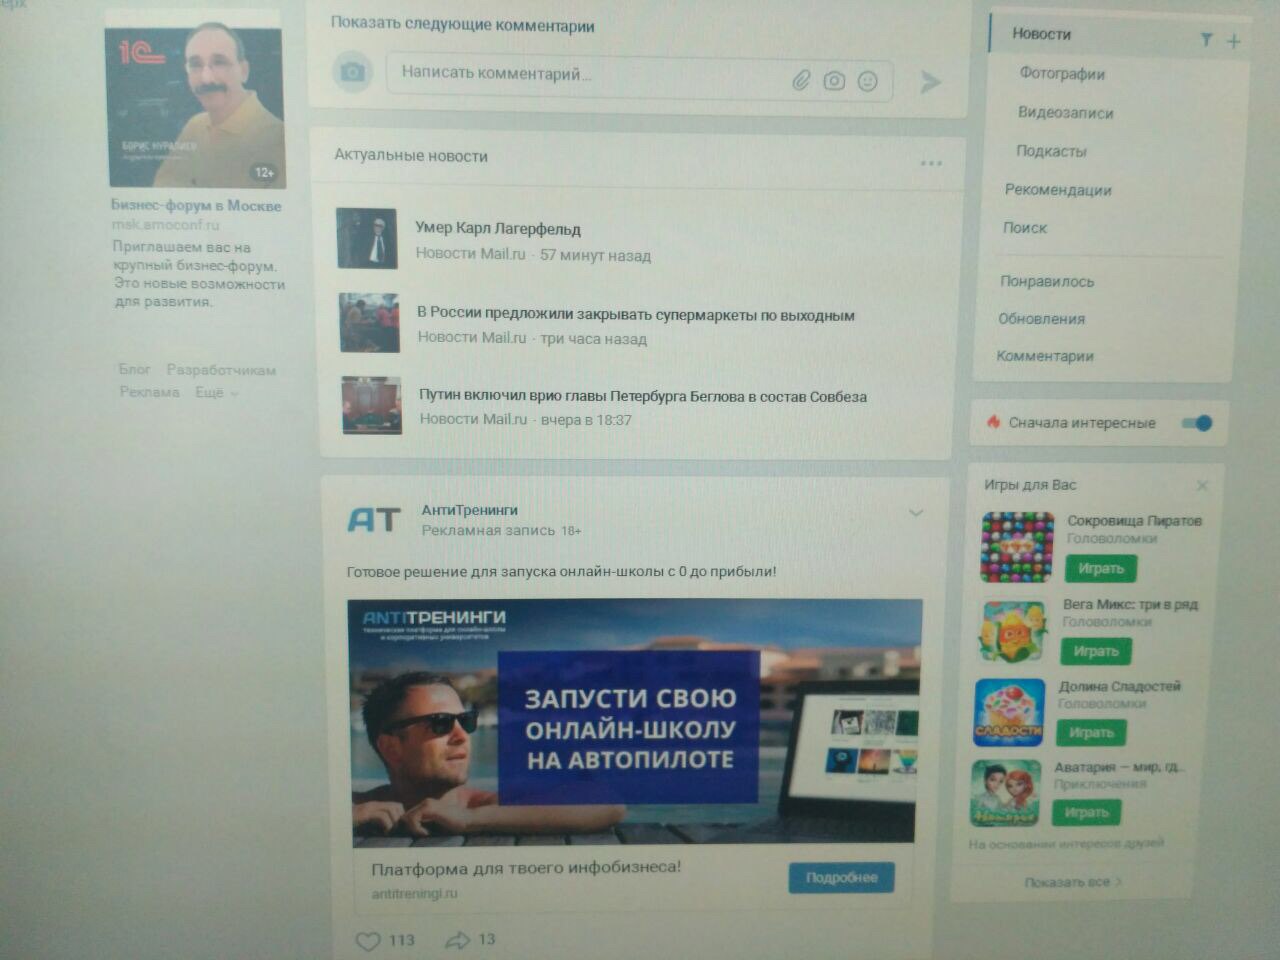Open Вега Микс: три в ряд title
This screenshot has height=960, width=1280.
[x=1130, y=605]
